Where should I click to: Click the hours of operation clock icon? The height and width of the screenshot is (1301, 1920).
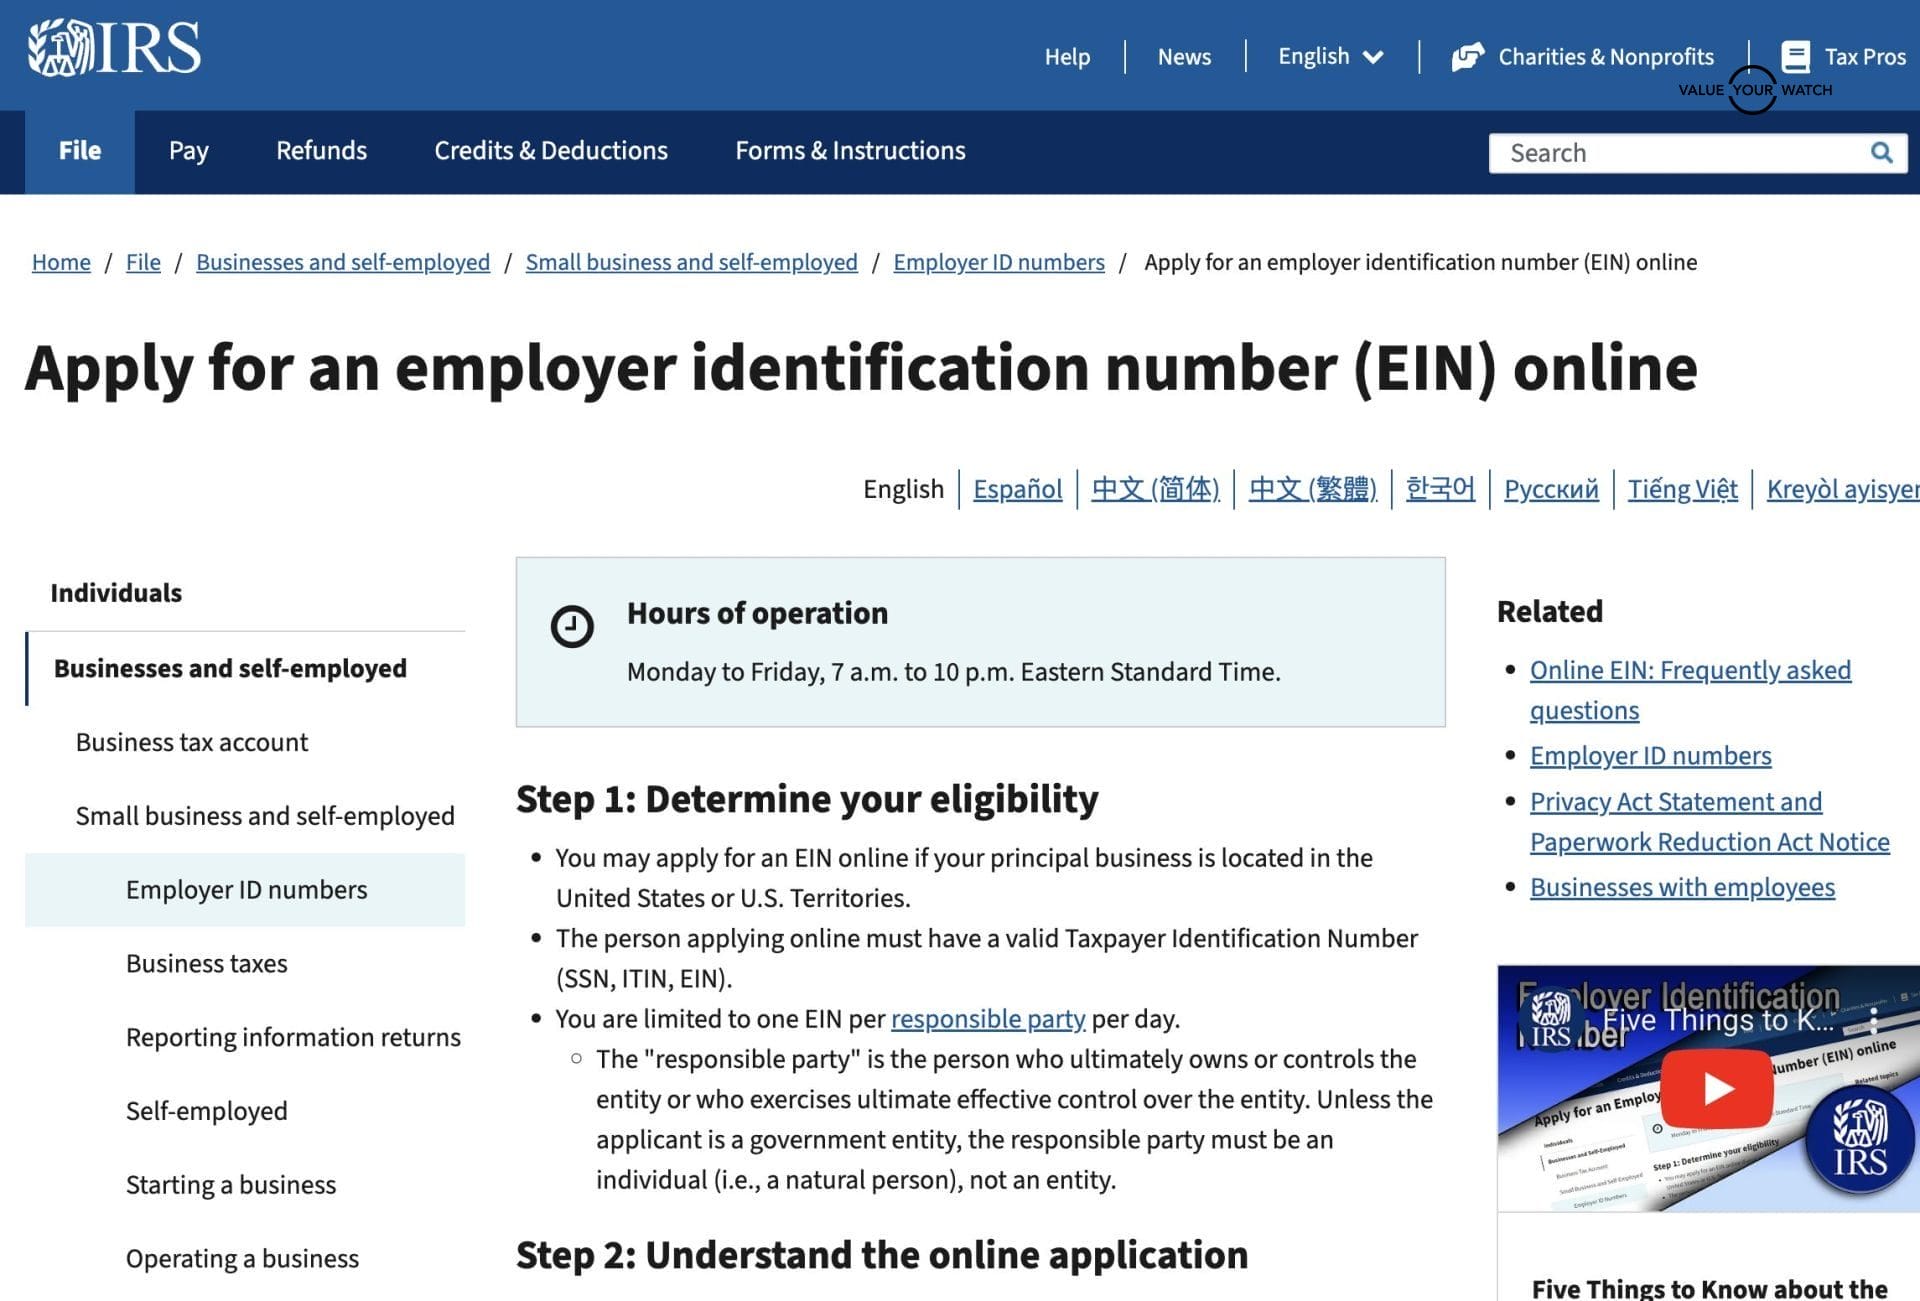(x=572, y=627)
